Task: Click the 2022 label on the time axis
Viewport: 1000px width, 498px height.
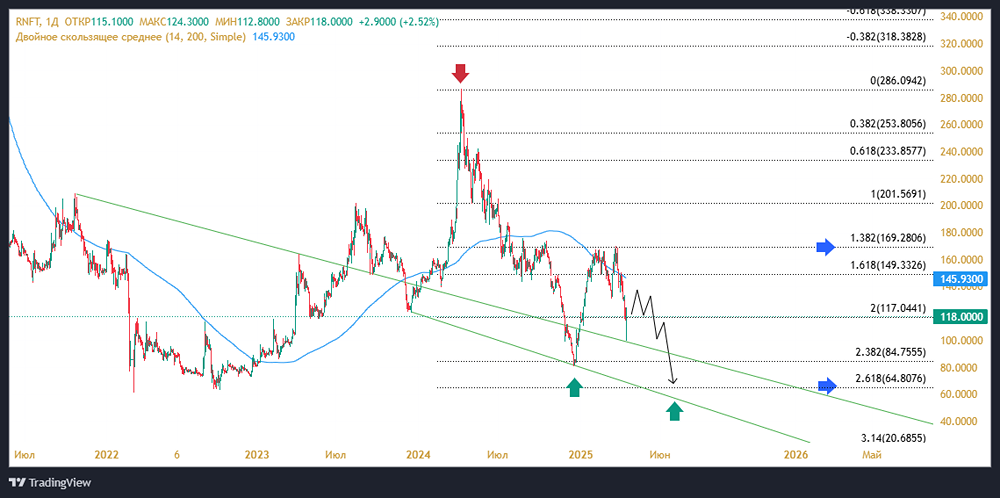Action: pyautogui.click(x=107, y=455)
